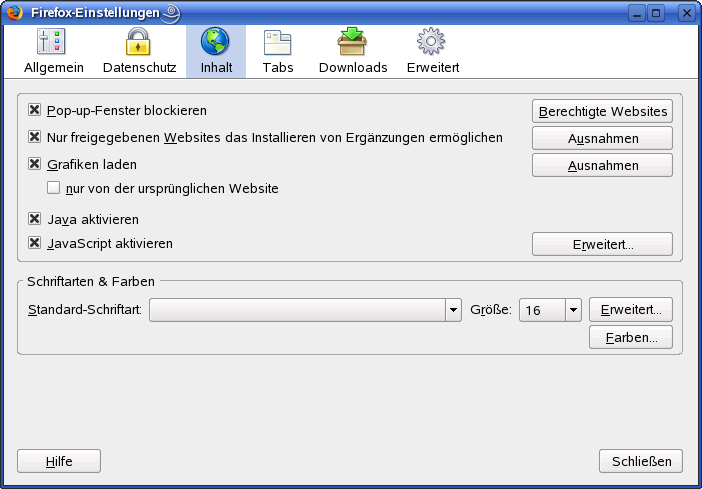The width and height of the screenshot is (702, 489).
Task: Switch to the Tabs pane
Action: pyautogui.click(x=278, y=51)
